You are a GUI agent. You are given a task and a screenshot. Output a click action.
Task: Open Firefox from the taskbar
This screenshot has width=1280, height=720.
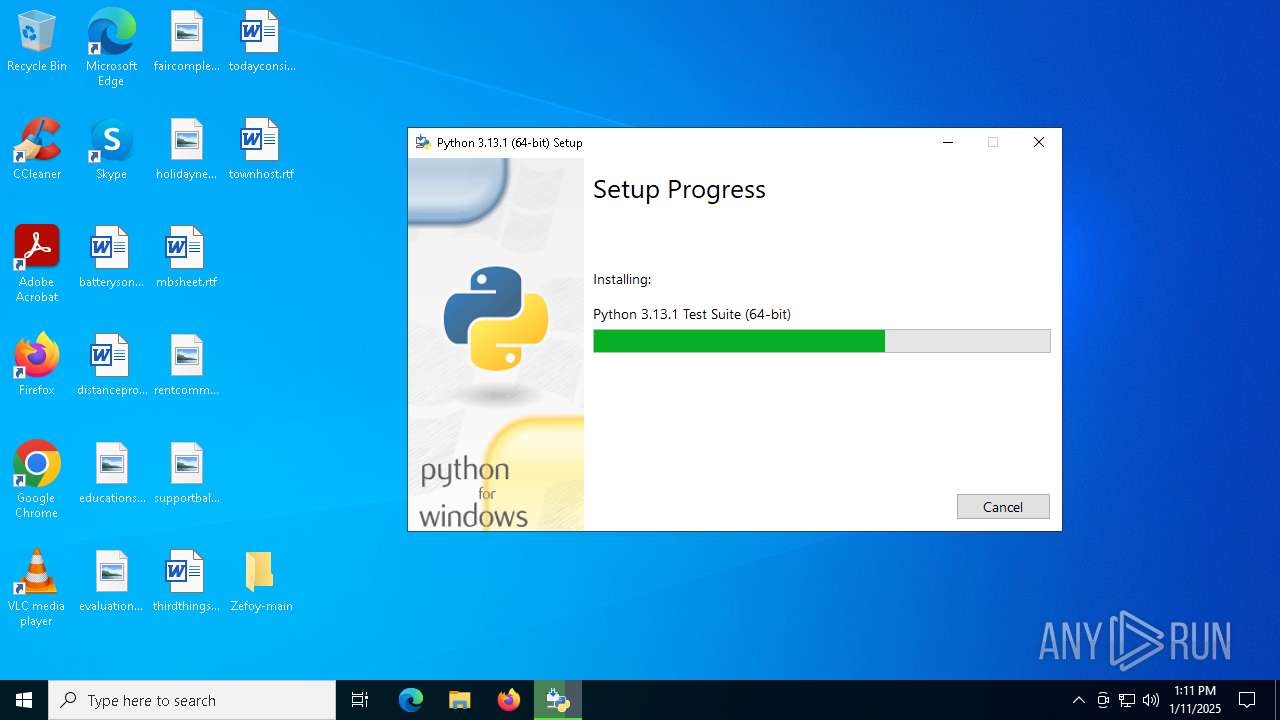pyautogui.click(x=508, y=700)
